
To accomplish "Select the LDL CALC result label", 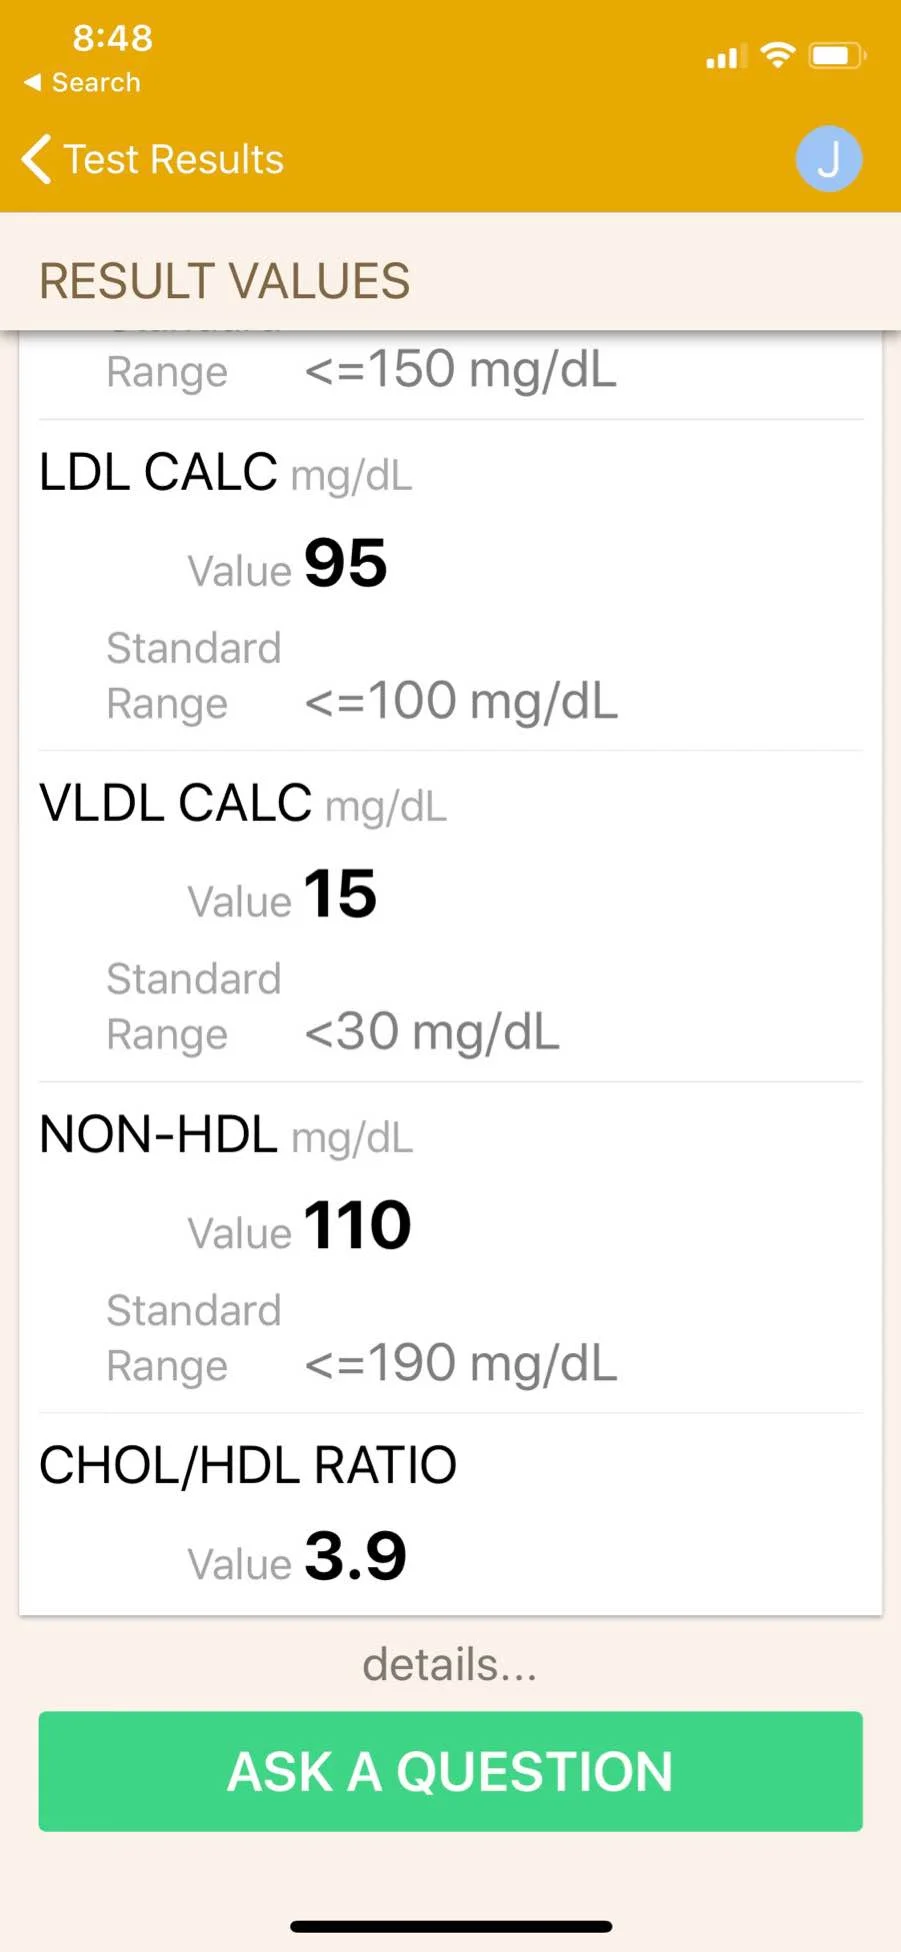I will point(158,472).
